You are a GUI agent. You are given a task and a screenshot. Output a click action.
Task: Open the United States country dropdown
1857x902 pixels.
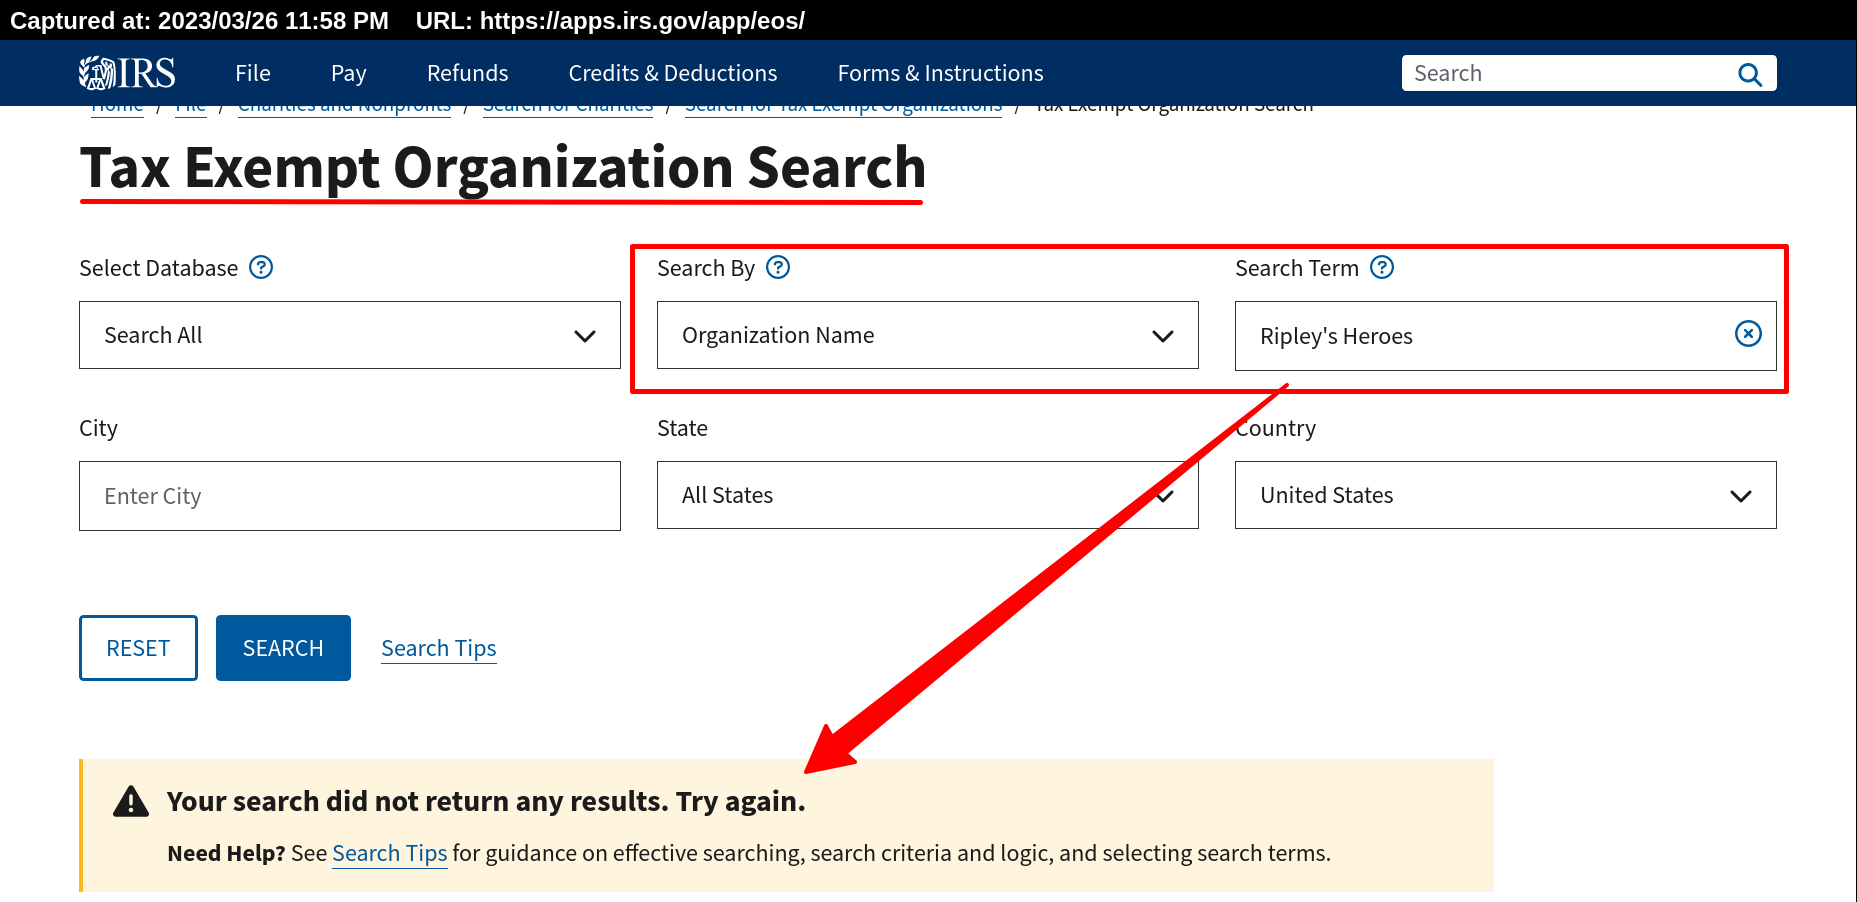pyautogui.click(x=1506, y=495)
